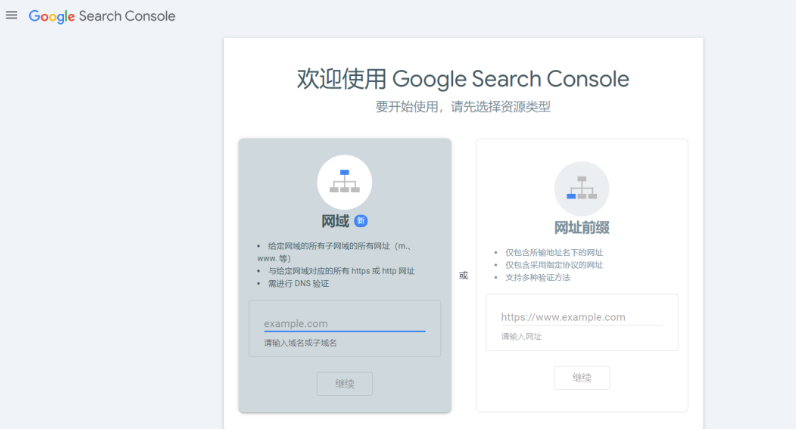796x431 pixels.
Task: Focus the https://www.example.com URL input field
Action: coord(582,317)
